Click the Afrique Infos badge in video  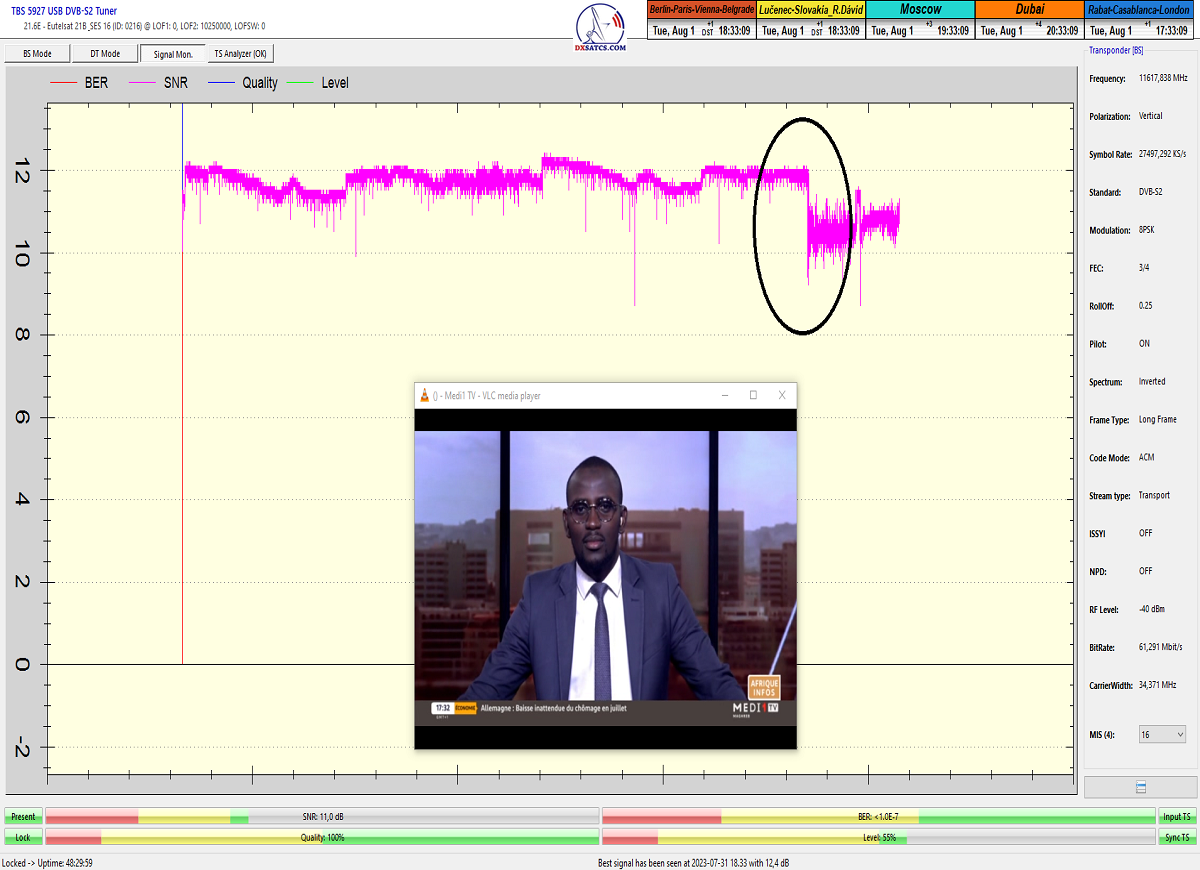[x=763, y=687]
